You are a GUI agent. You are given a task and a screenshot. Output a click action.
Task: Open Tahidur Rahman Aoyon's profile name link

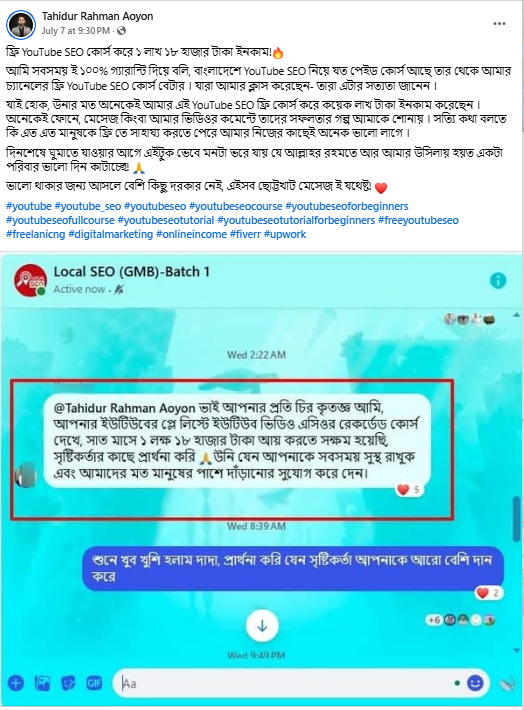tap(97, 16)
